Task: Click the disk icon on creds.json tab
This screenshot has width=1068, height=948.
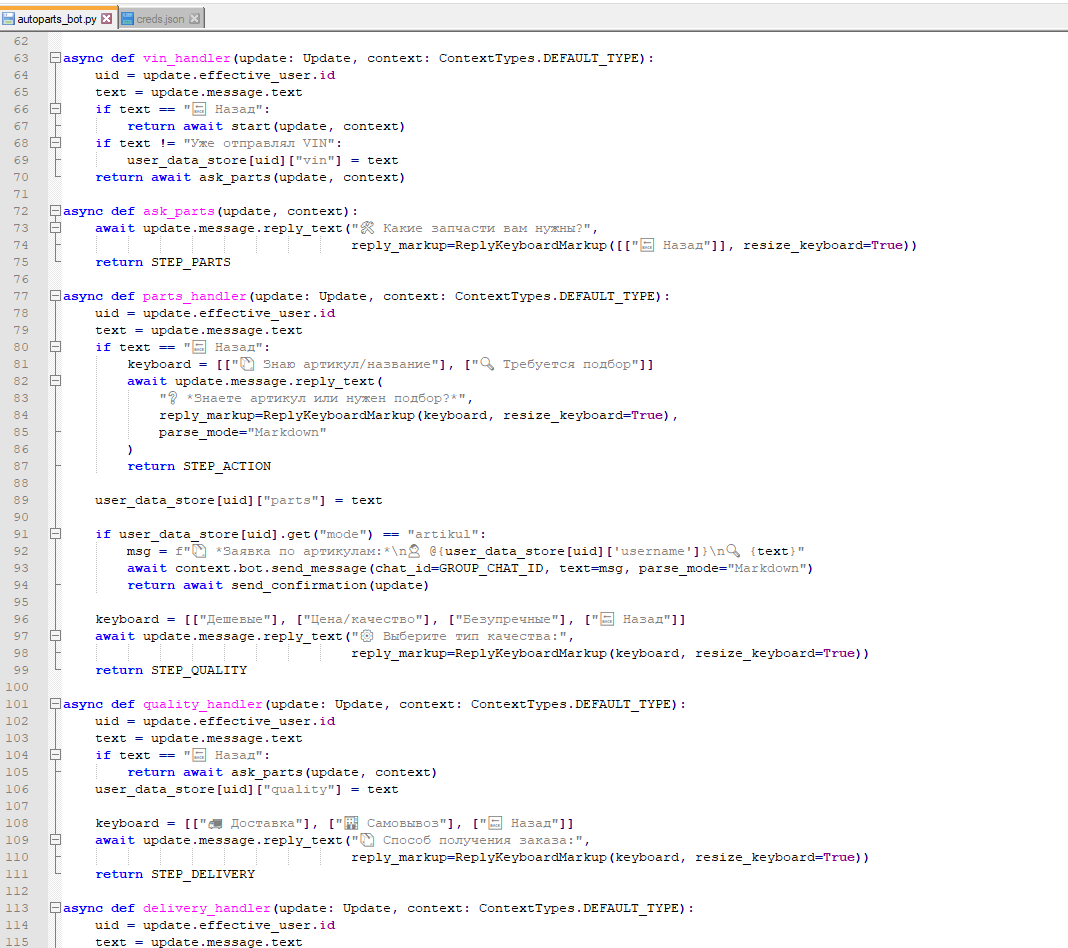Action: 127,18
